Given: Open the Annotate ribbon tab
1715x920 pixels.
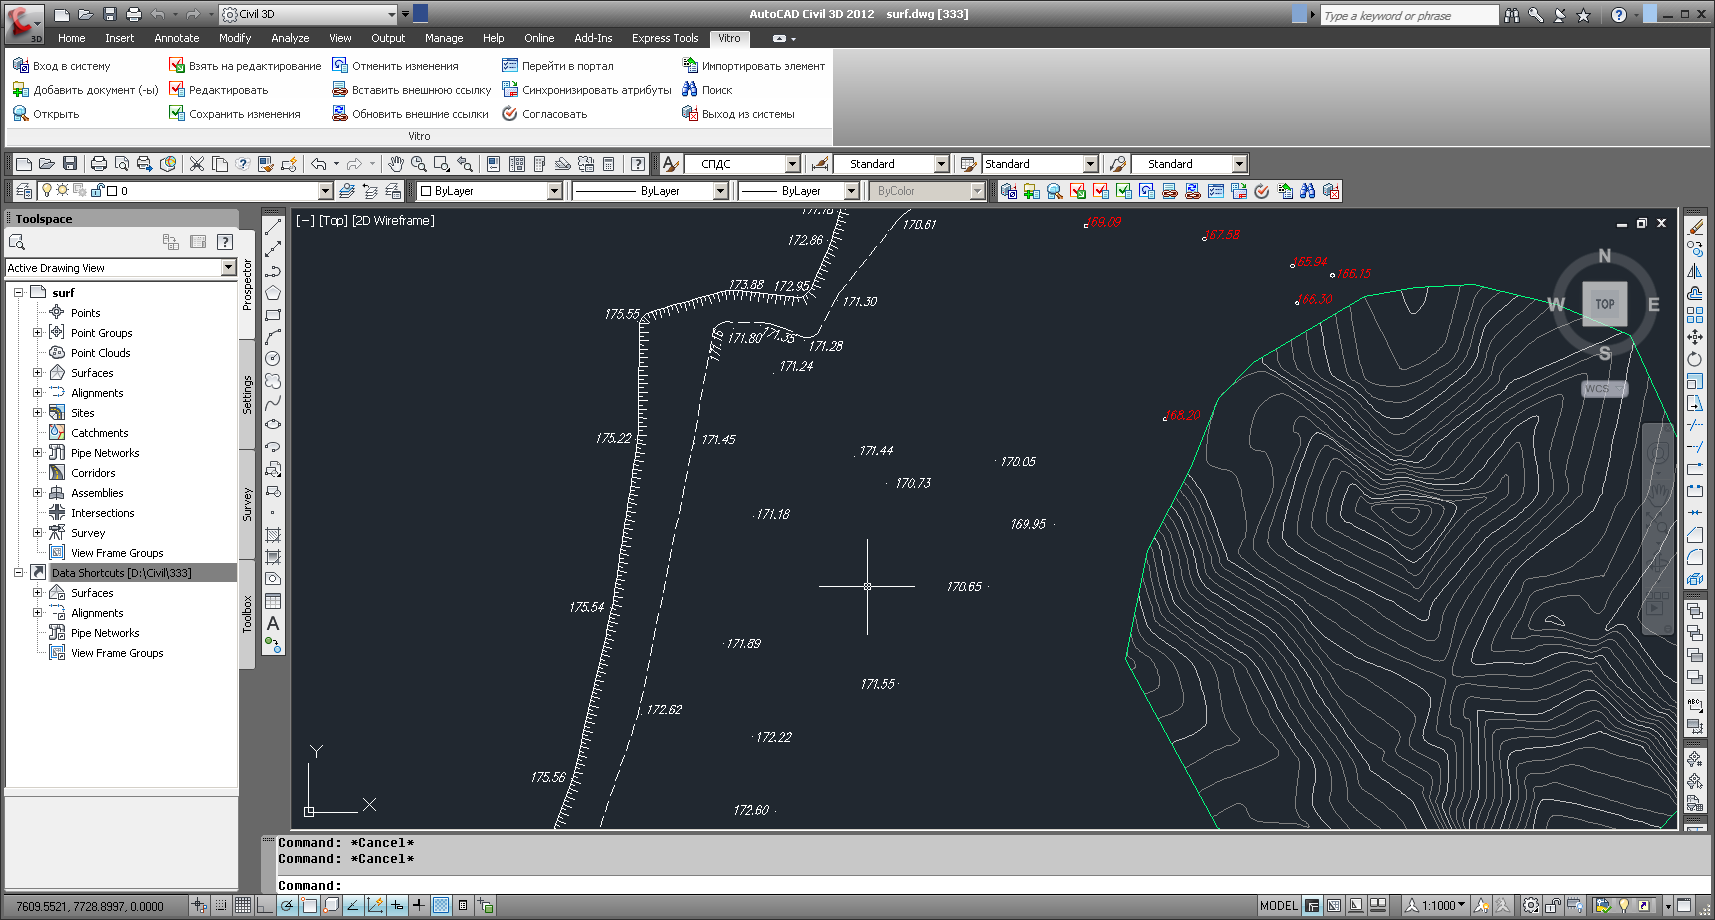Looking at the screenshot, I should pos(177,38).
